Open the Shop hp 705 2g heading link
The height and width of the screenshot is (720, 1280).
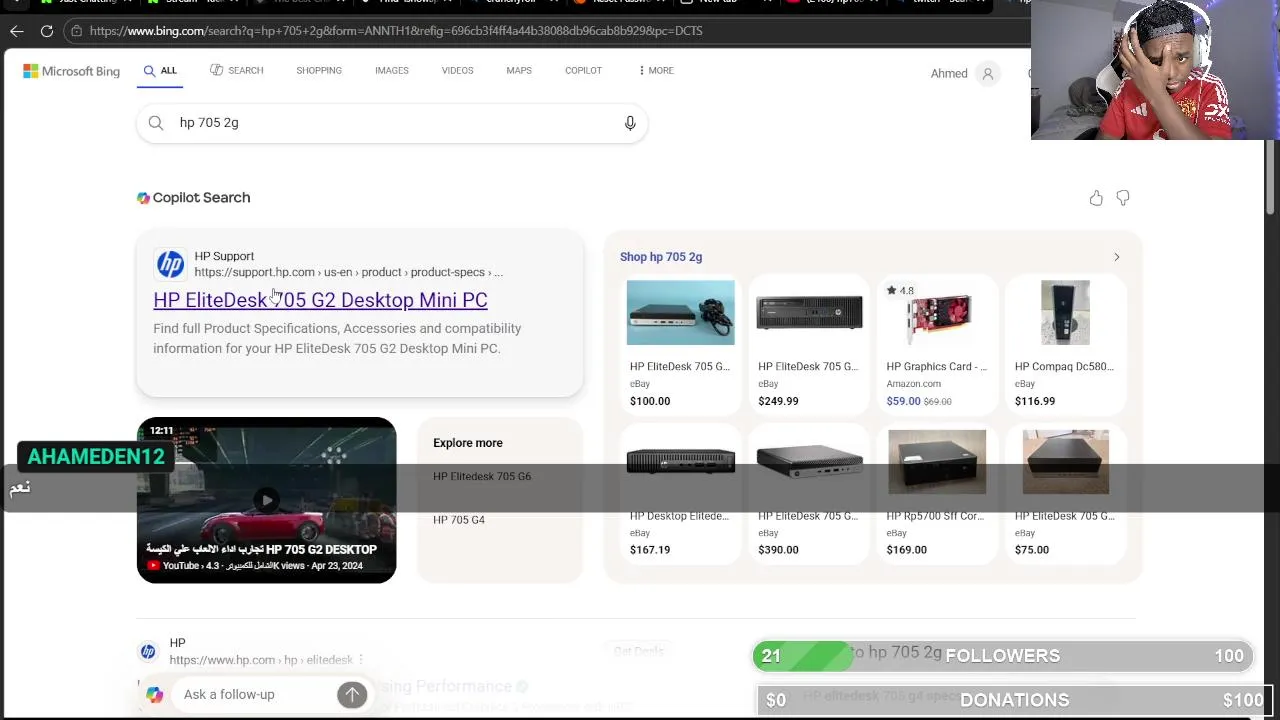pos(661,257)
